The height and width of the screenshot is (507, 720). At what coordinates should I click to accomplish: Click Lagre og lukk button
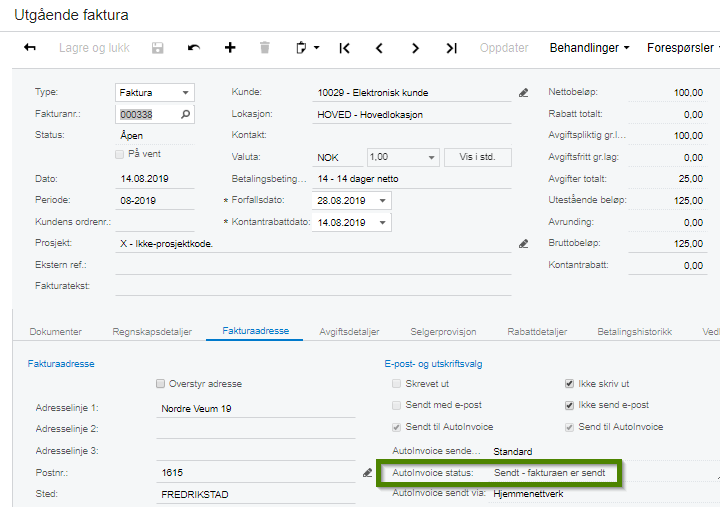(94, 48)
